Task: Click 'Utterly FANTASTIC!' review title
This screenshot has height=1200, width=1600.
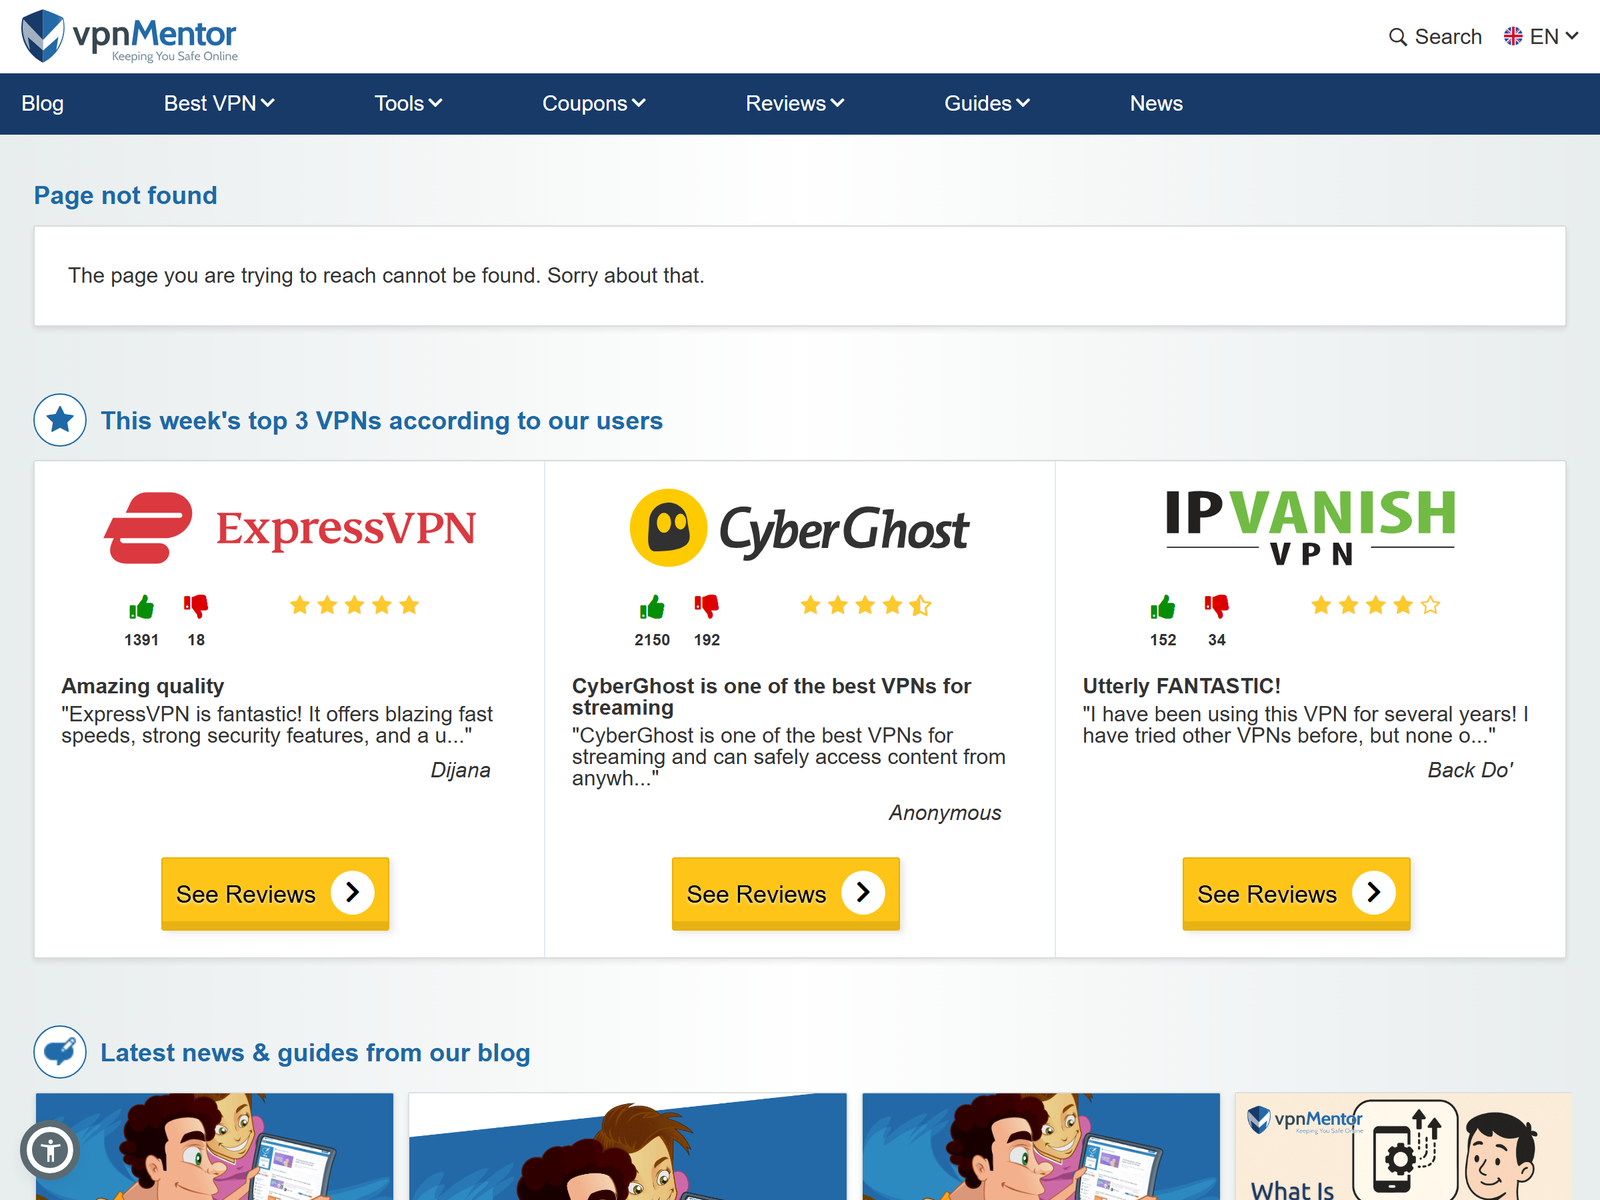Action: 1182,686
